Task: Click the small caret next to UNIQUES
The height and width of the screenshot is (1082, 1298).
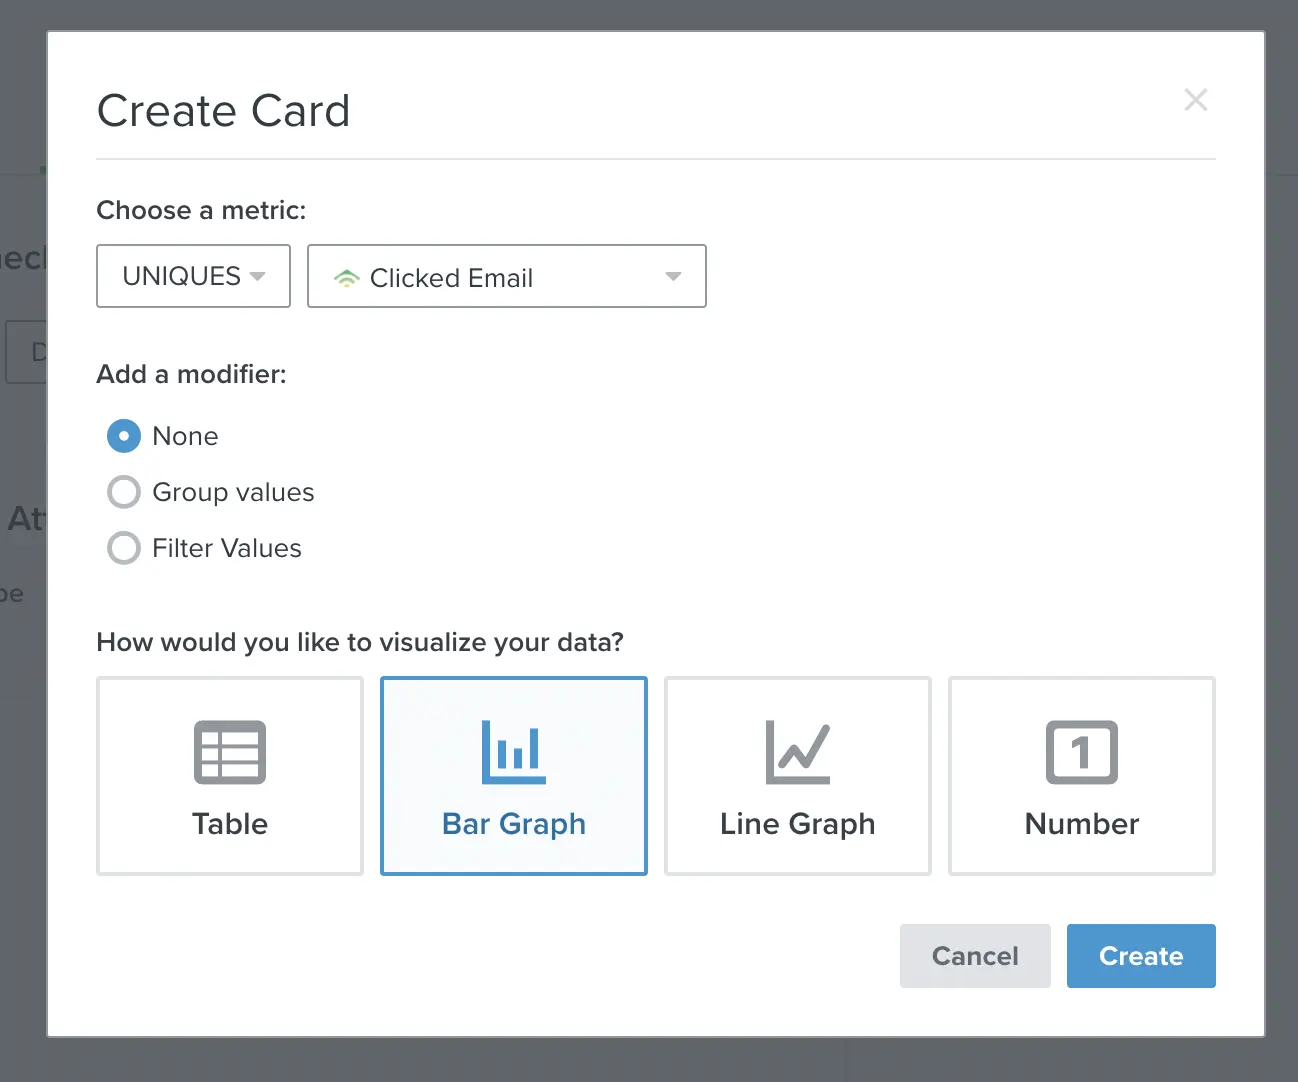Action: [x=257, y=276]
